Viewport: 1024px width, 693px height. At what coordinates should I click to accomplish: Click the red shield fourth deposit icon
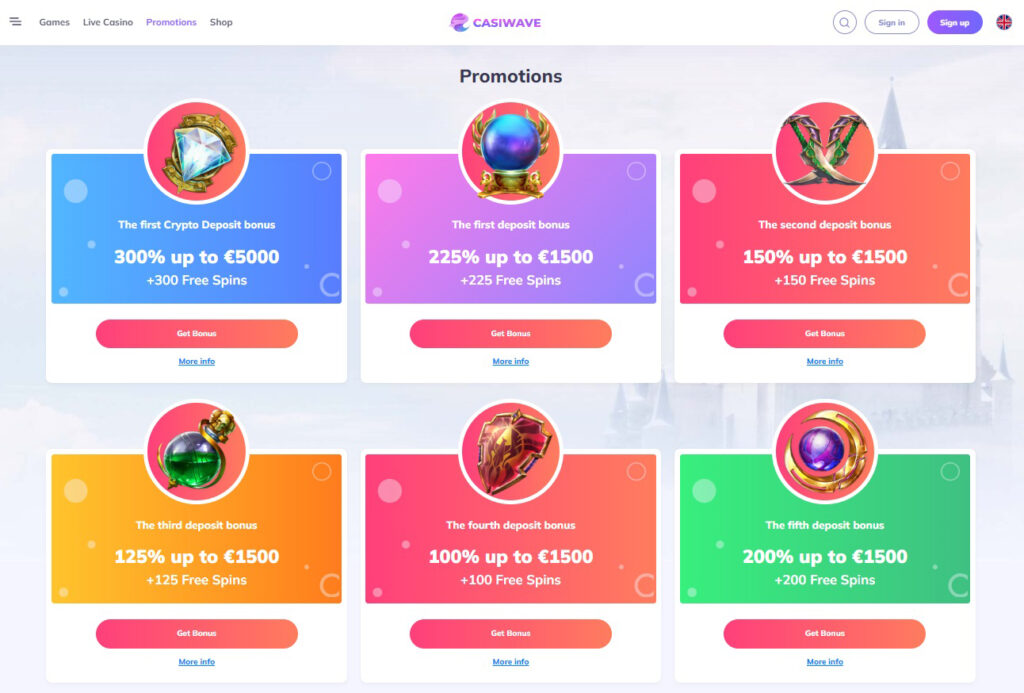click(x=511, y=452)
